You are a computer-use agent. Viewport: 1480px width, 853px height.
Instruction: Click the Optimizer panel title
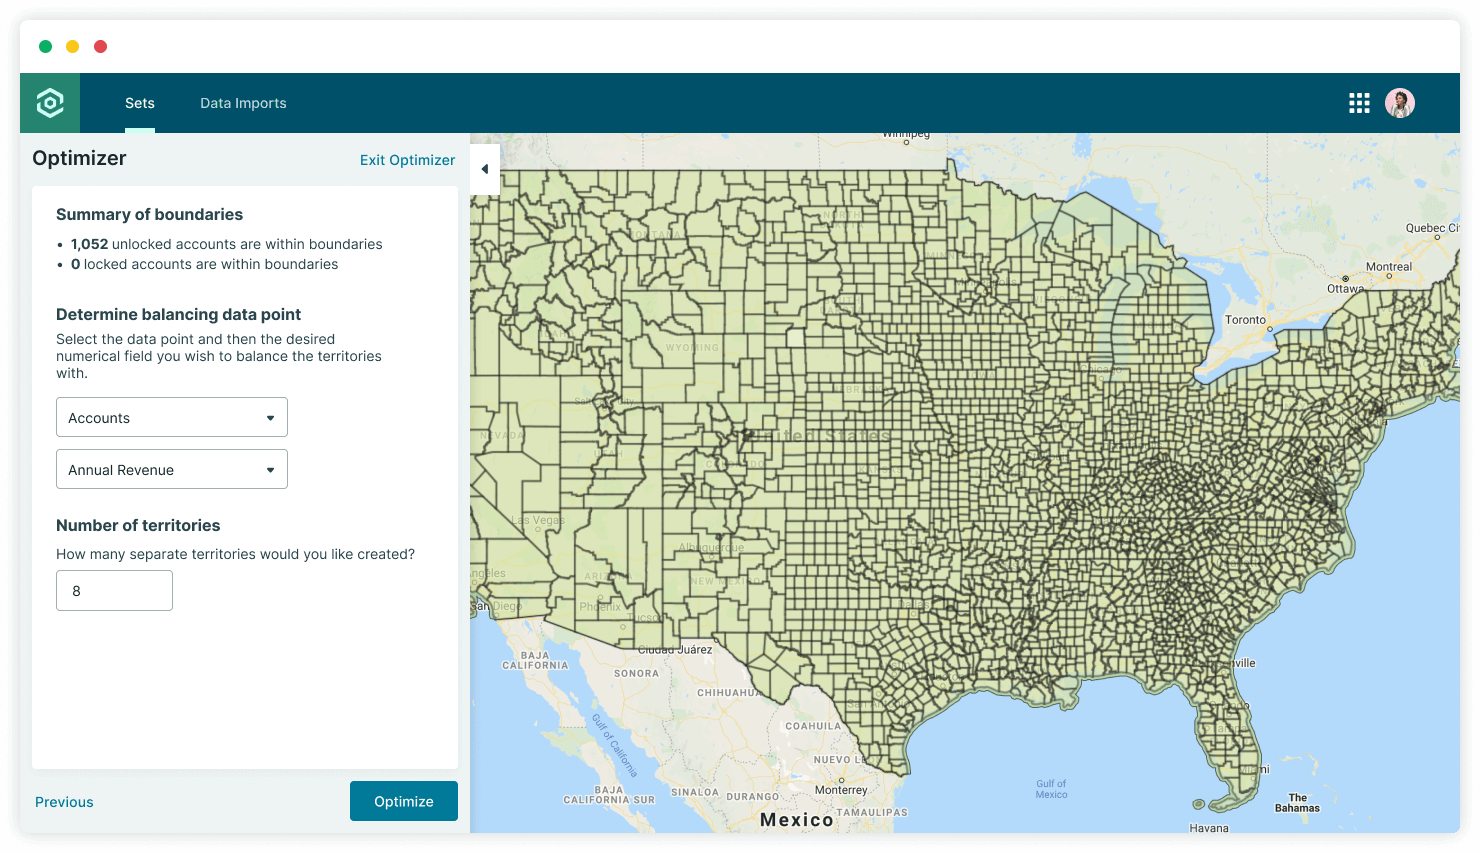click(x=79, y=158)
